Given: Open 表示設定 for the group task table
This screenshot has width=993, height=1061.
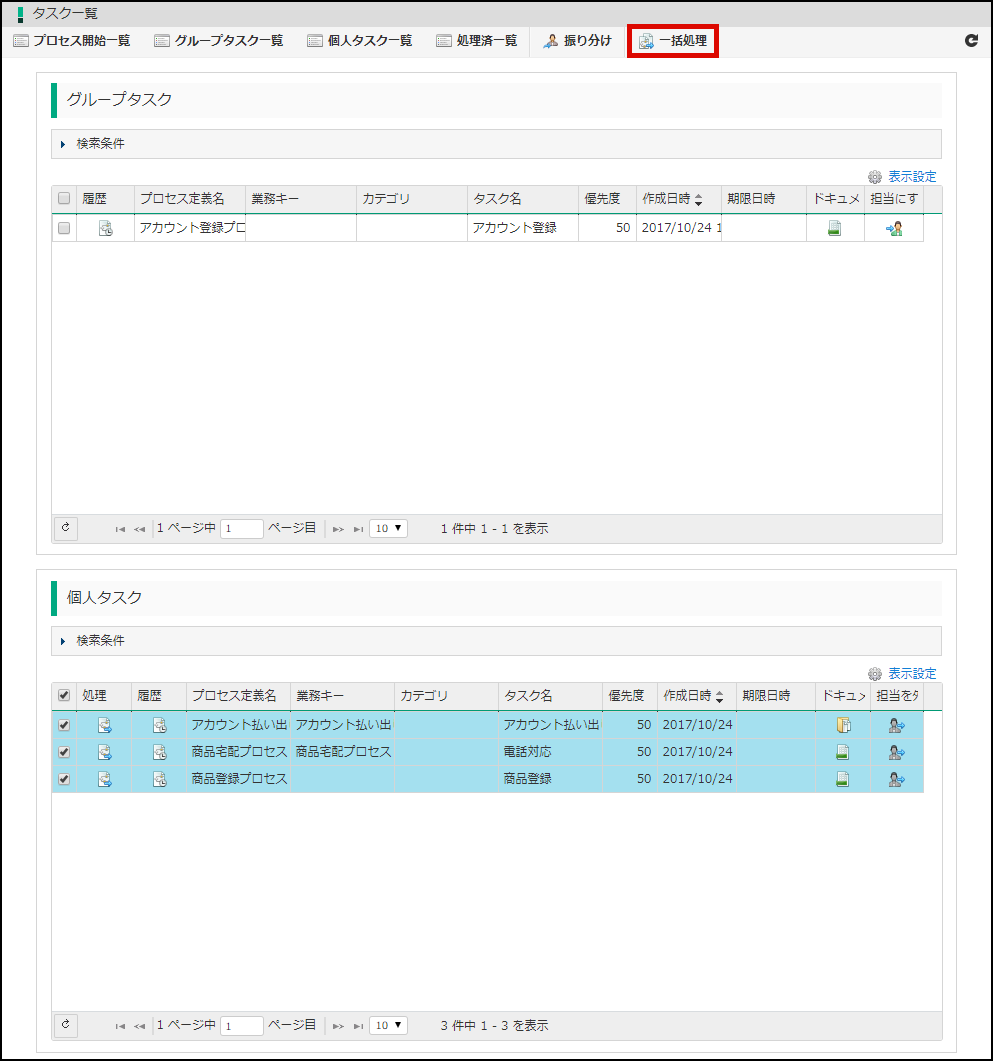Looking at the screenshot, I should click(x=902, y=177).
